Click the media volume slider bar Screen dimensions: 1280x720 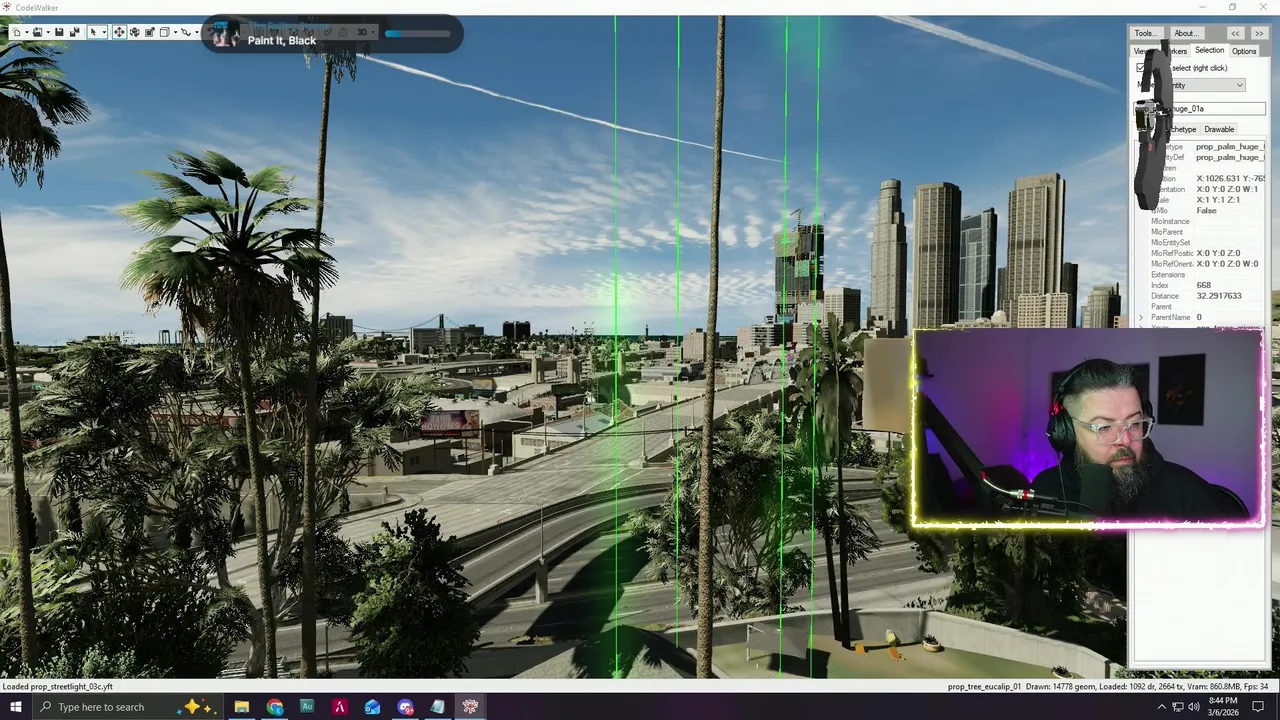[x=418, y=33]
